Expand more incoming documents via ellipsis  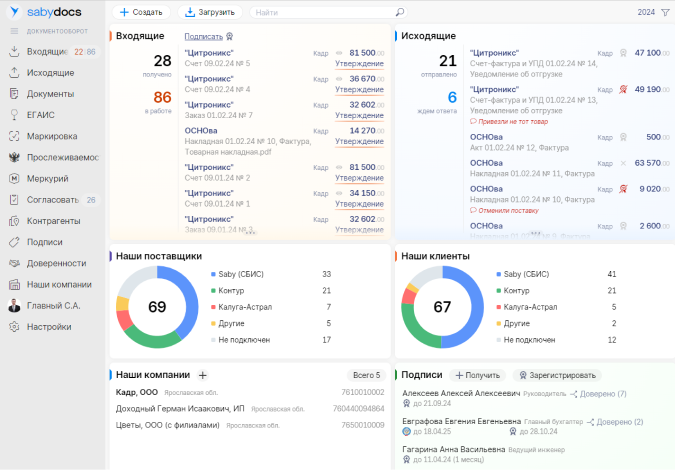click(x=251, y=233)
